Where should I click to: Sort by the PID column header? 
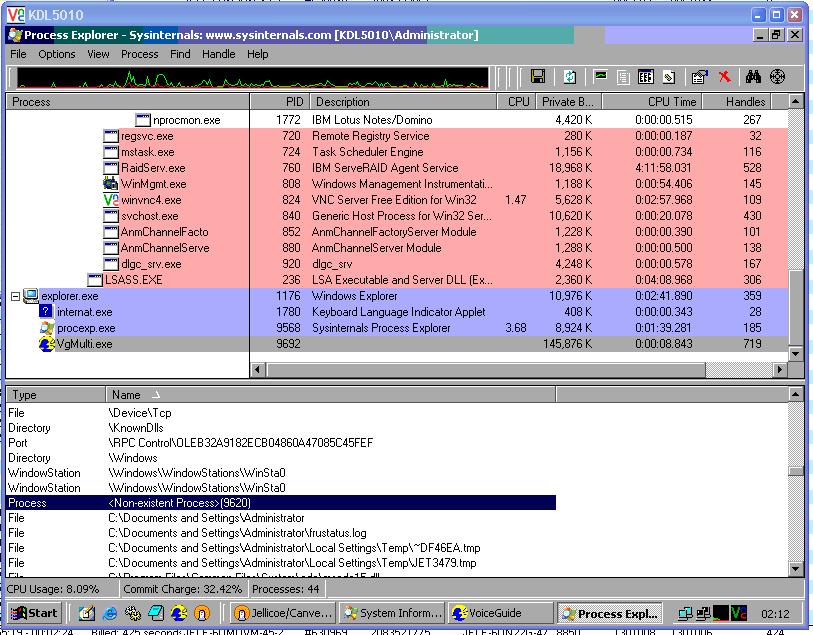(279, 102)
